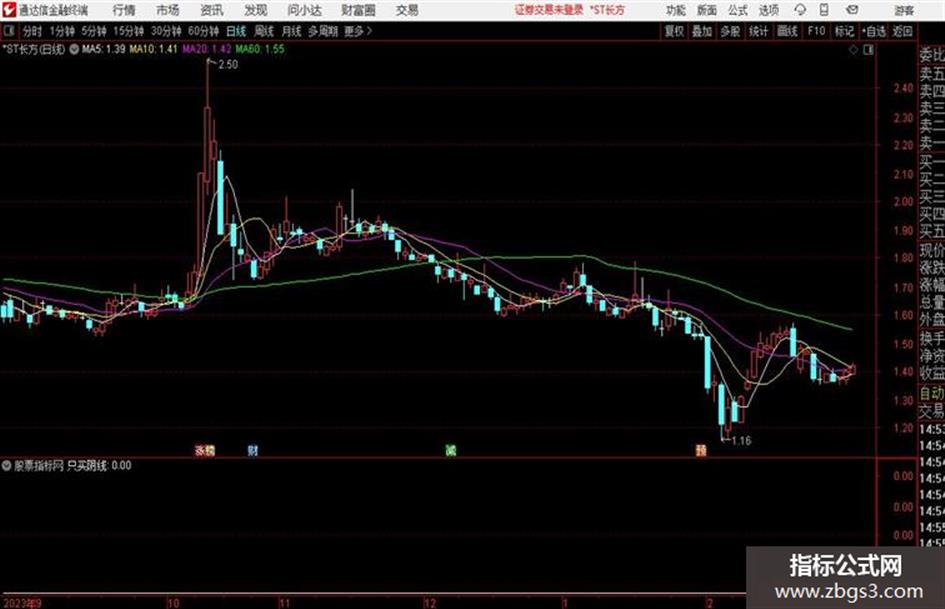The height and width of the screenshot is (609, 945).
Task: Toggle +自选 watchlist button
Action: coord(874,31)
